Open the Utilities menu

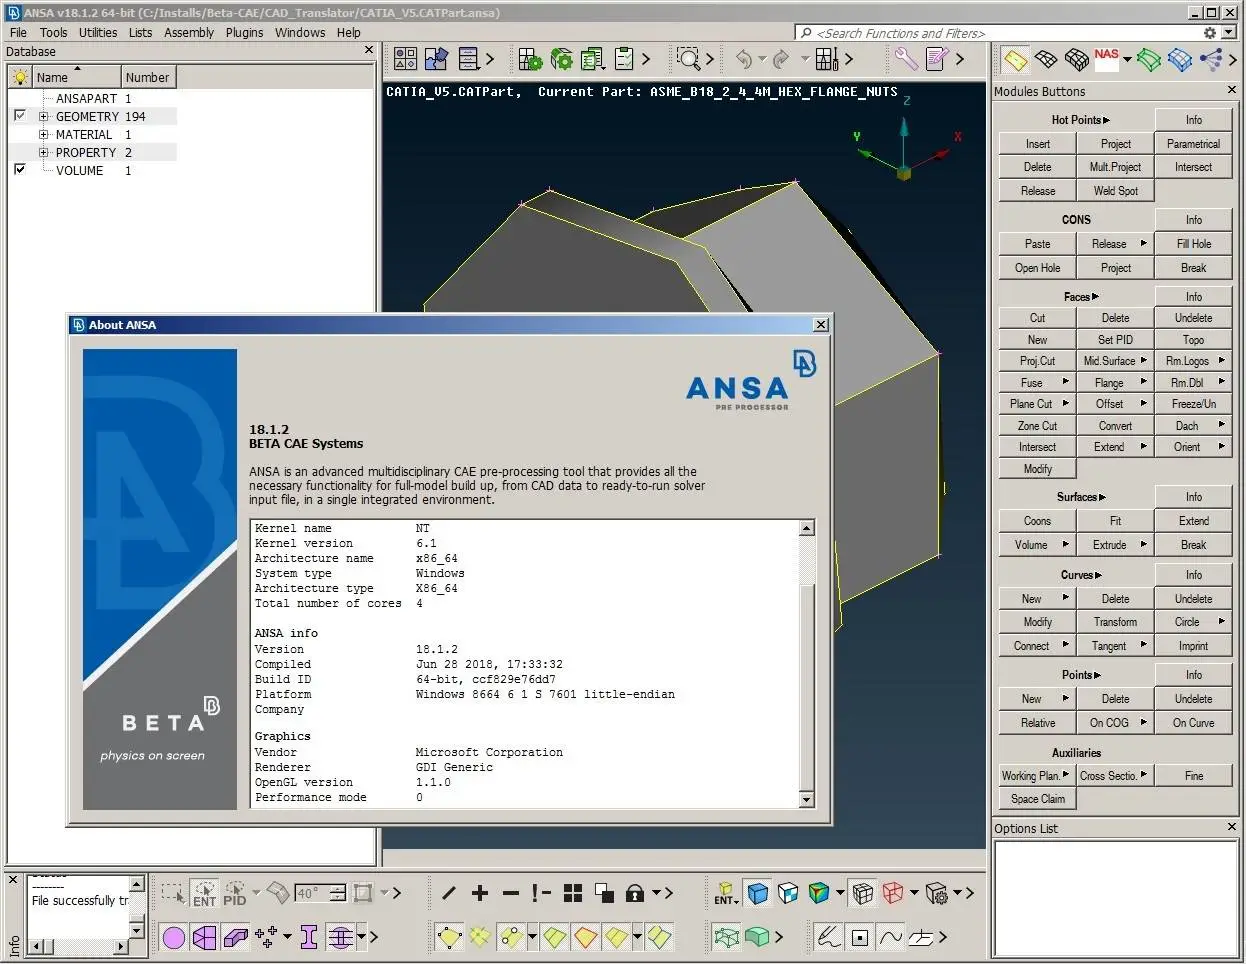click(x=98, y=32)
